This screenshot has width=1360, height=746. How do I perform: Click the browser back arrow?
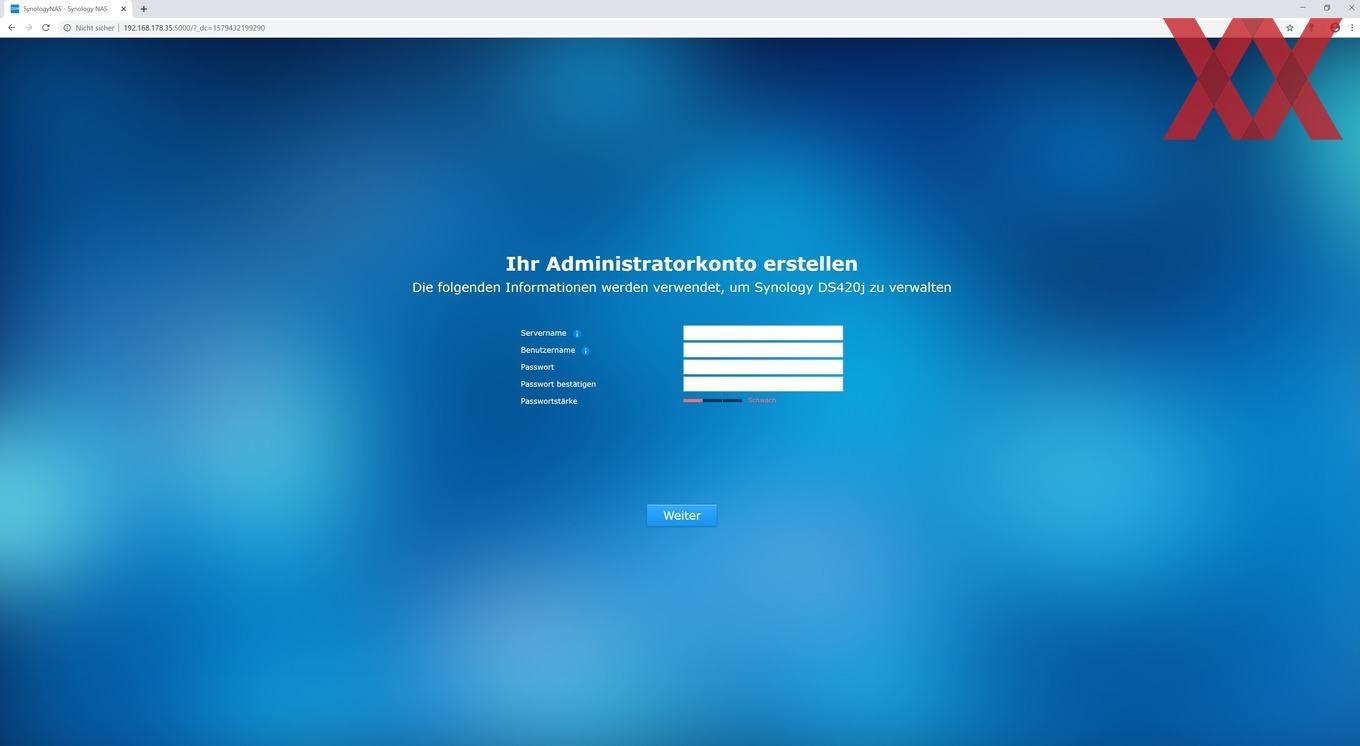pyautogui.click(x=11, y=28)
